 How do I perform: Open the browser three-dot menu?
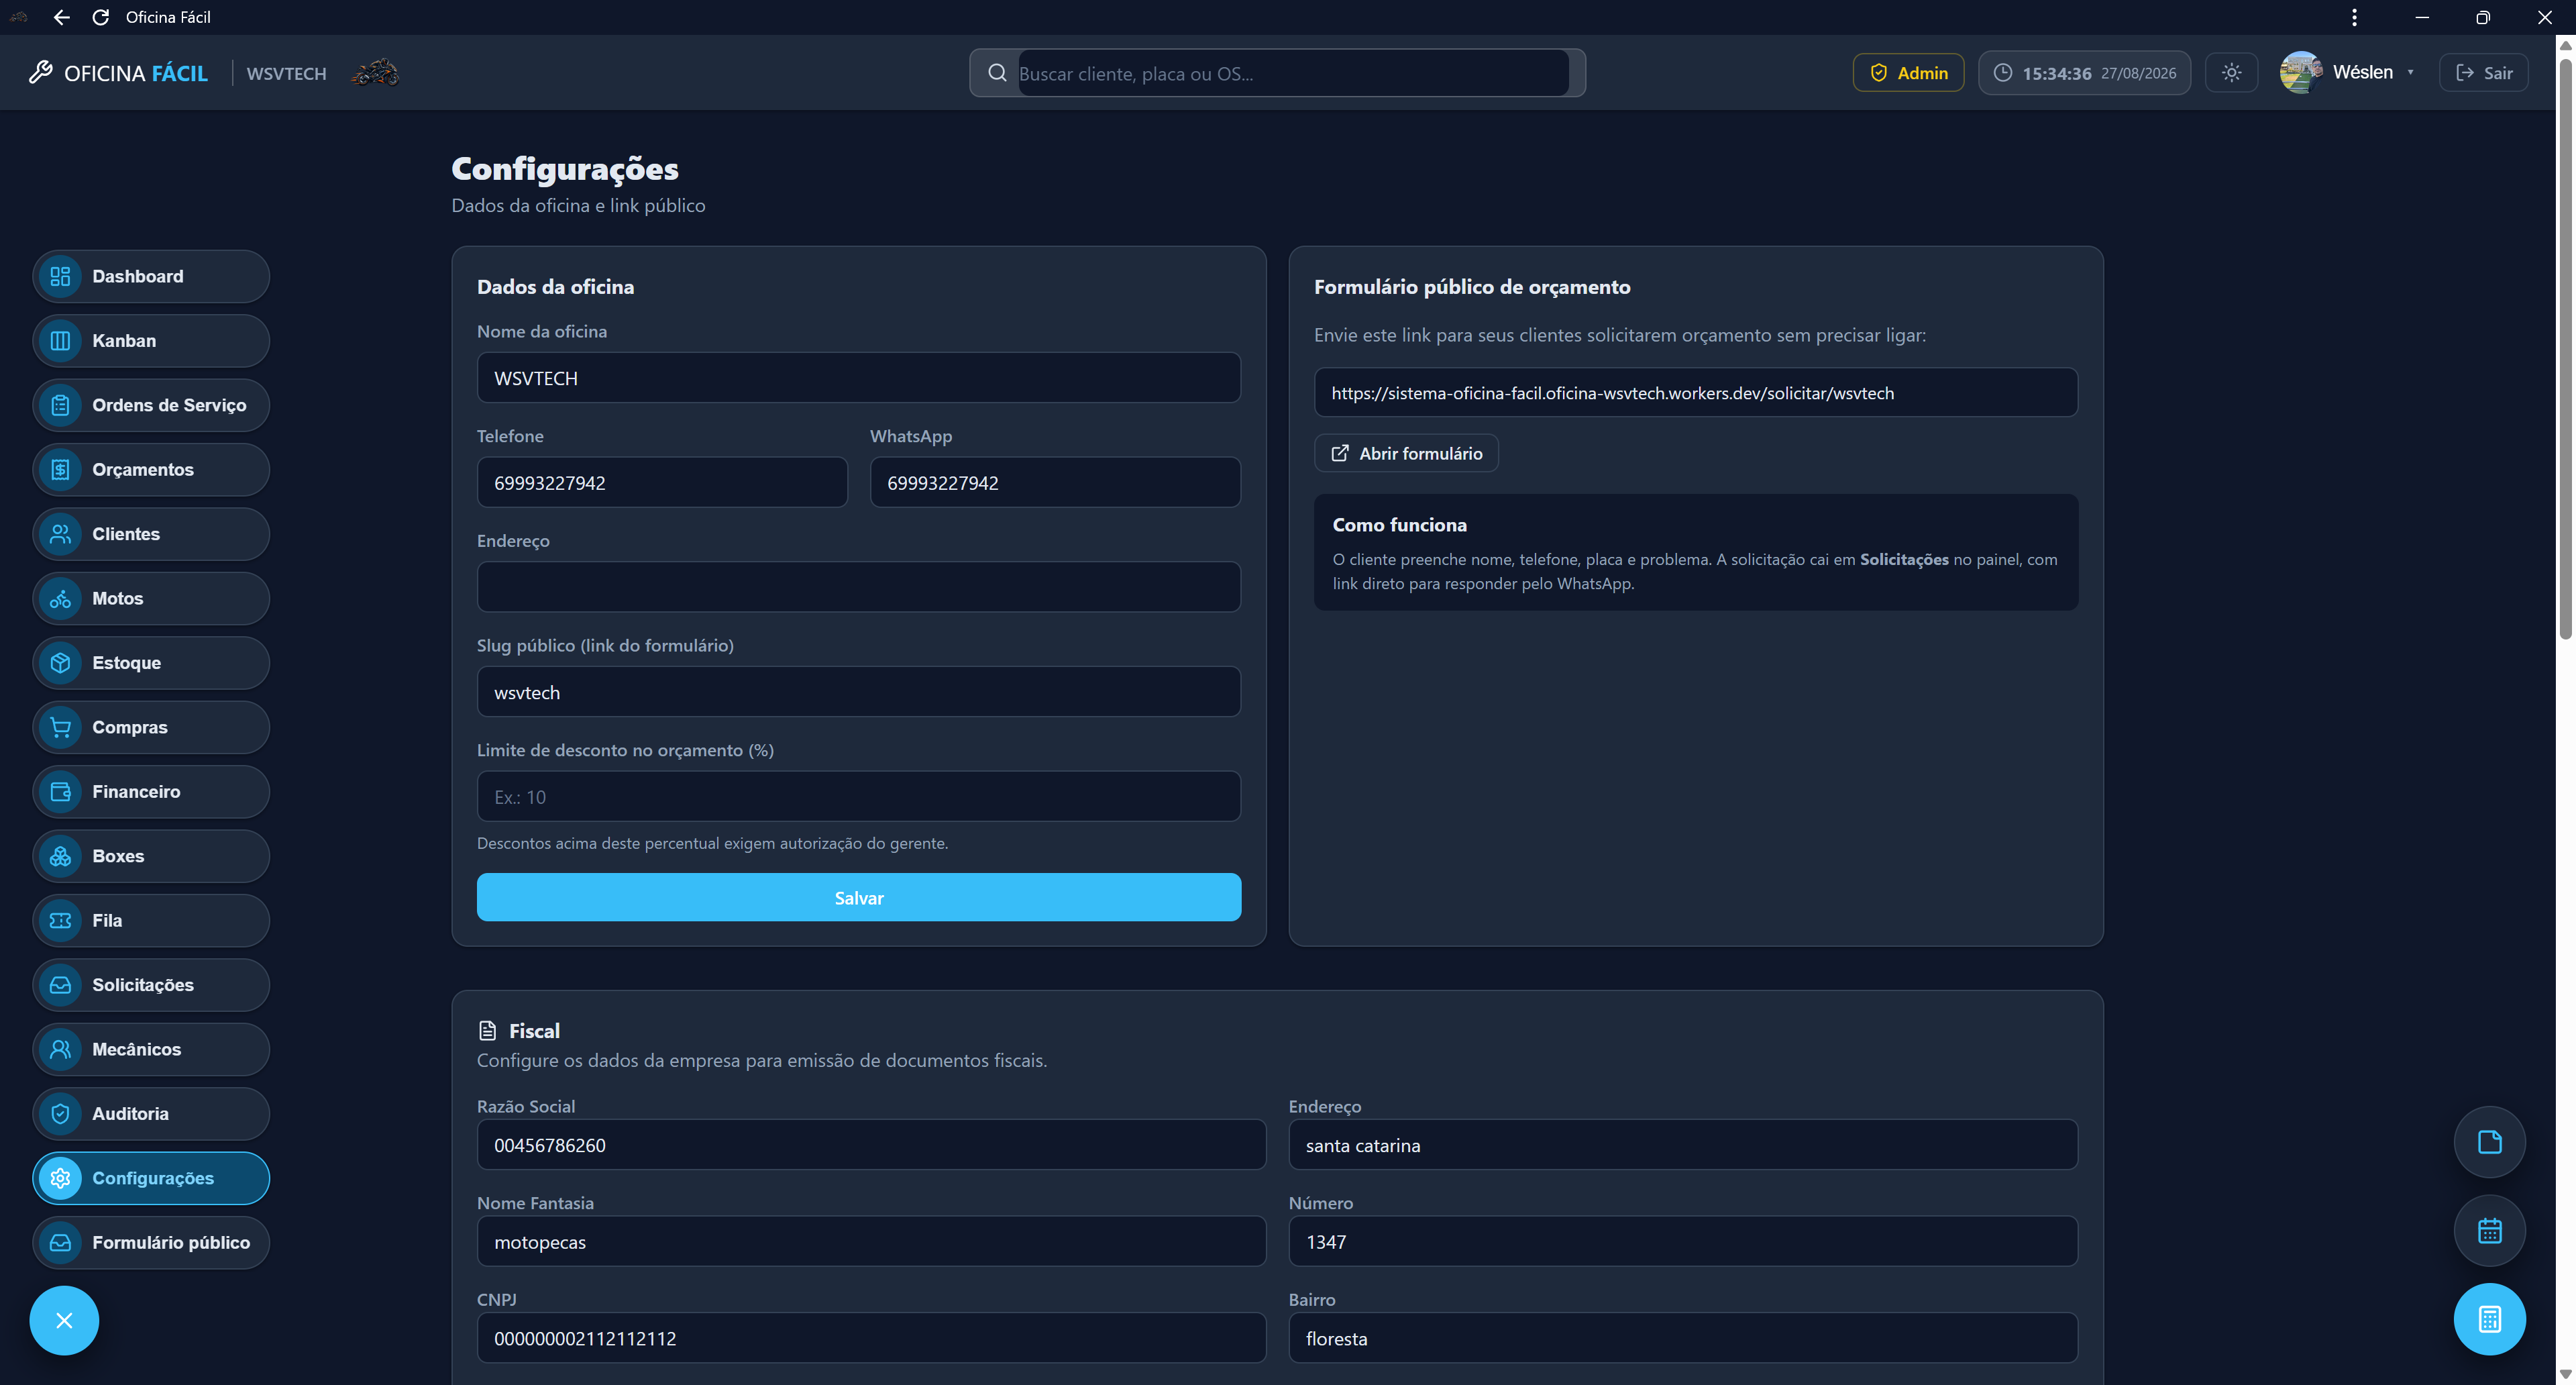(2354, 17)
